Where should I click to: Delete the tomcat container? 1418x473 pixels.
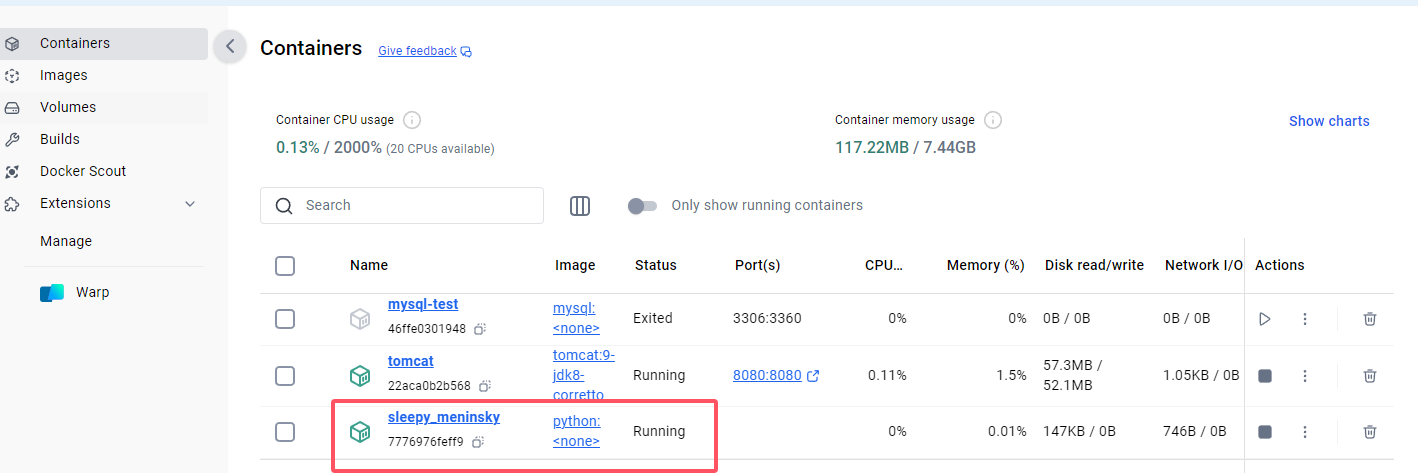[x=1370, y=376]
